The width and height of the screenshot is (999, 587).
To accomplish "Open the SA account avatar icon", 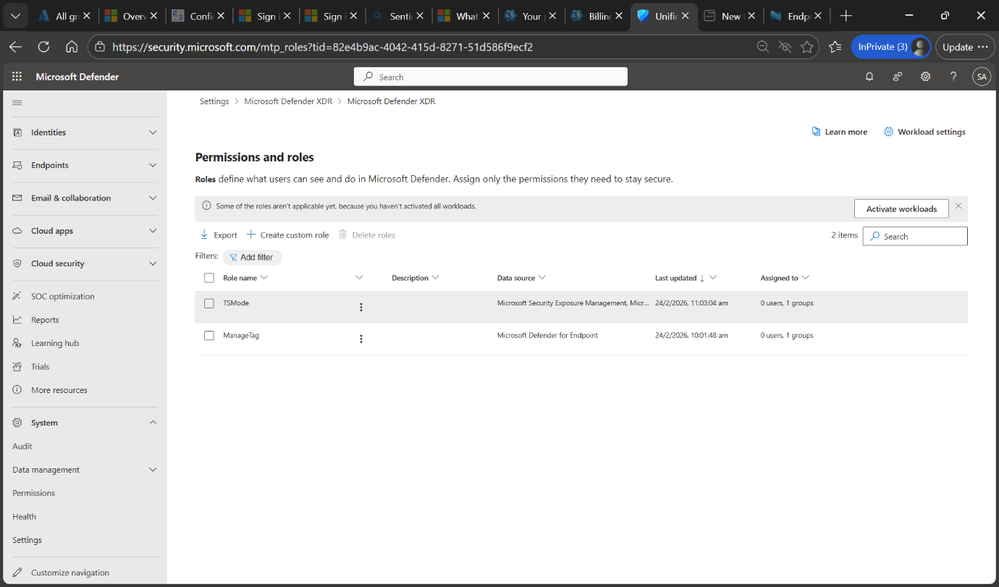I will (981, 76).
